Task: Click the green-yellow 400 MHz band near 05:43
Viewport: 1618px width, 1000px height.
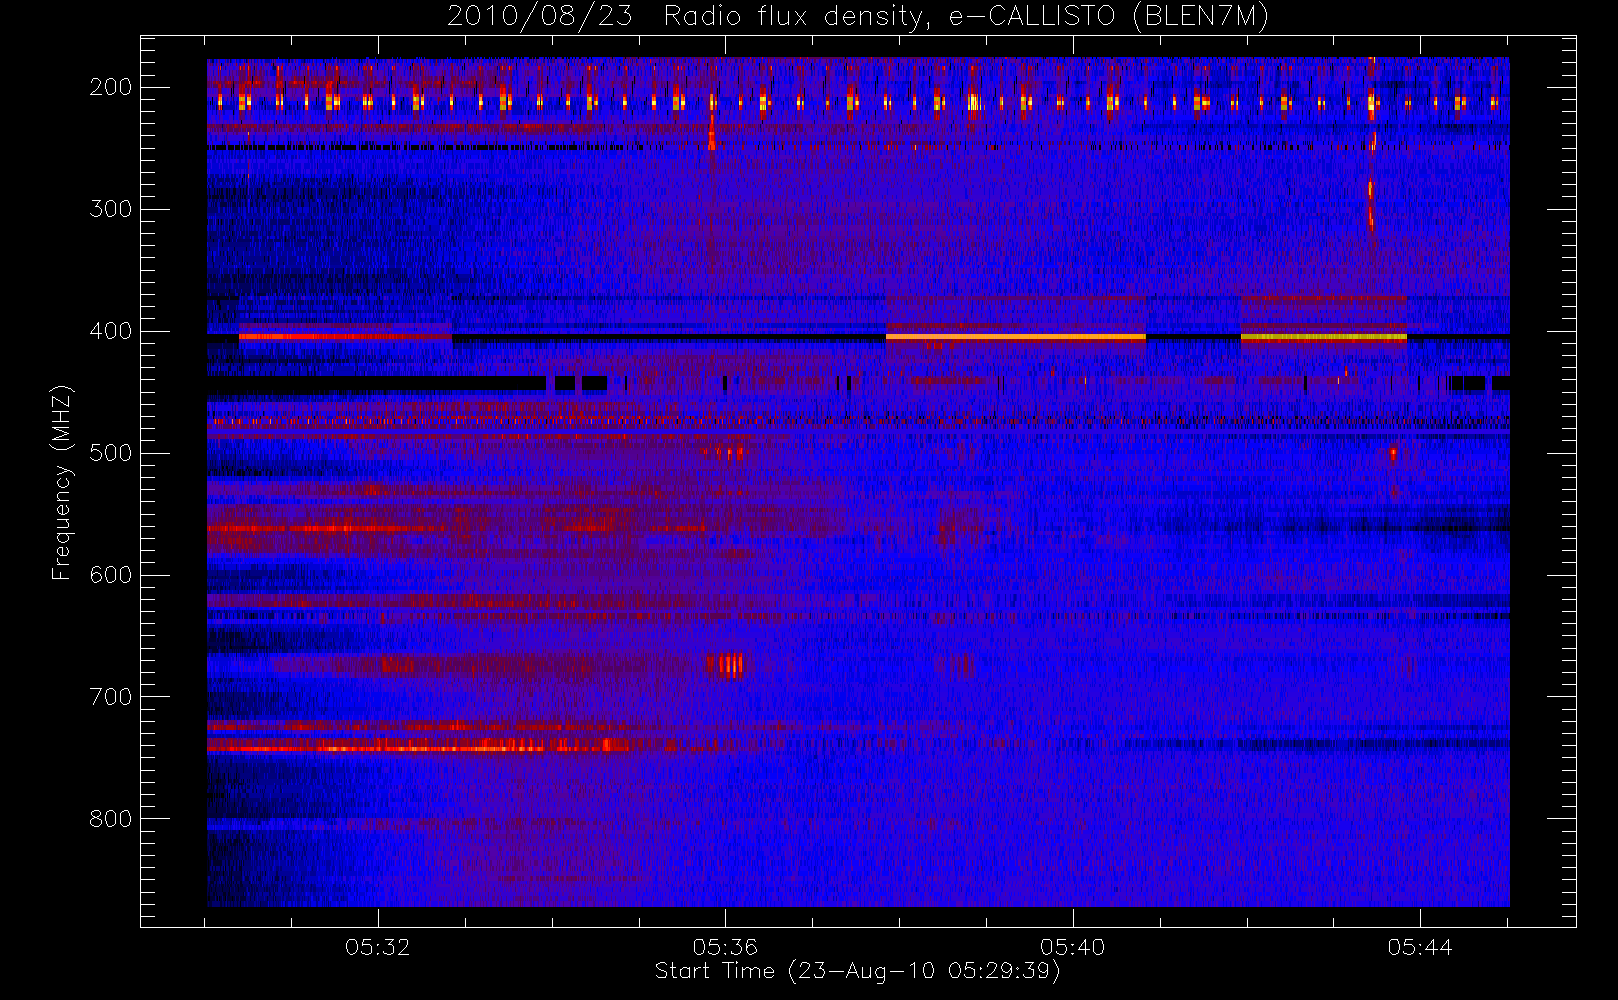Action: tap(1324, 337)
